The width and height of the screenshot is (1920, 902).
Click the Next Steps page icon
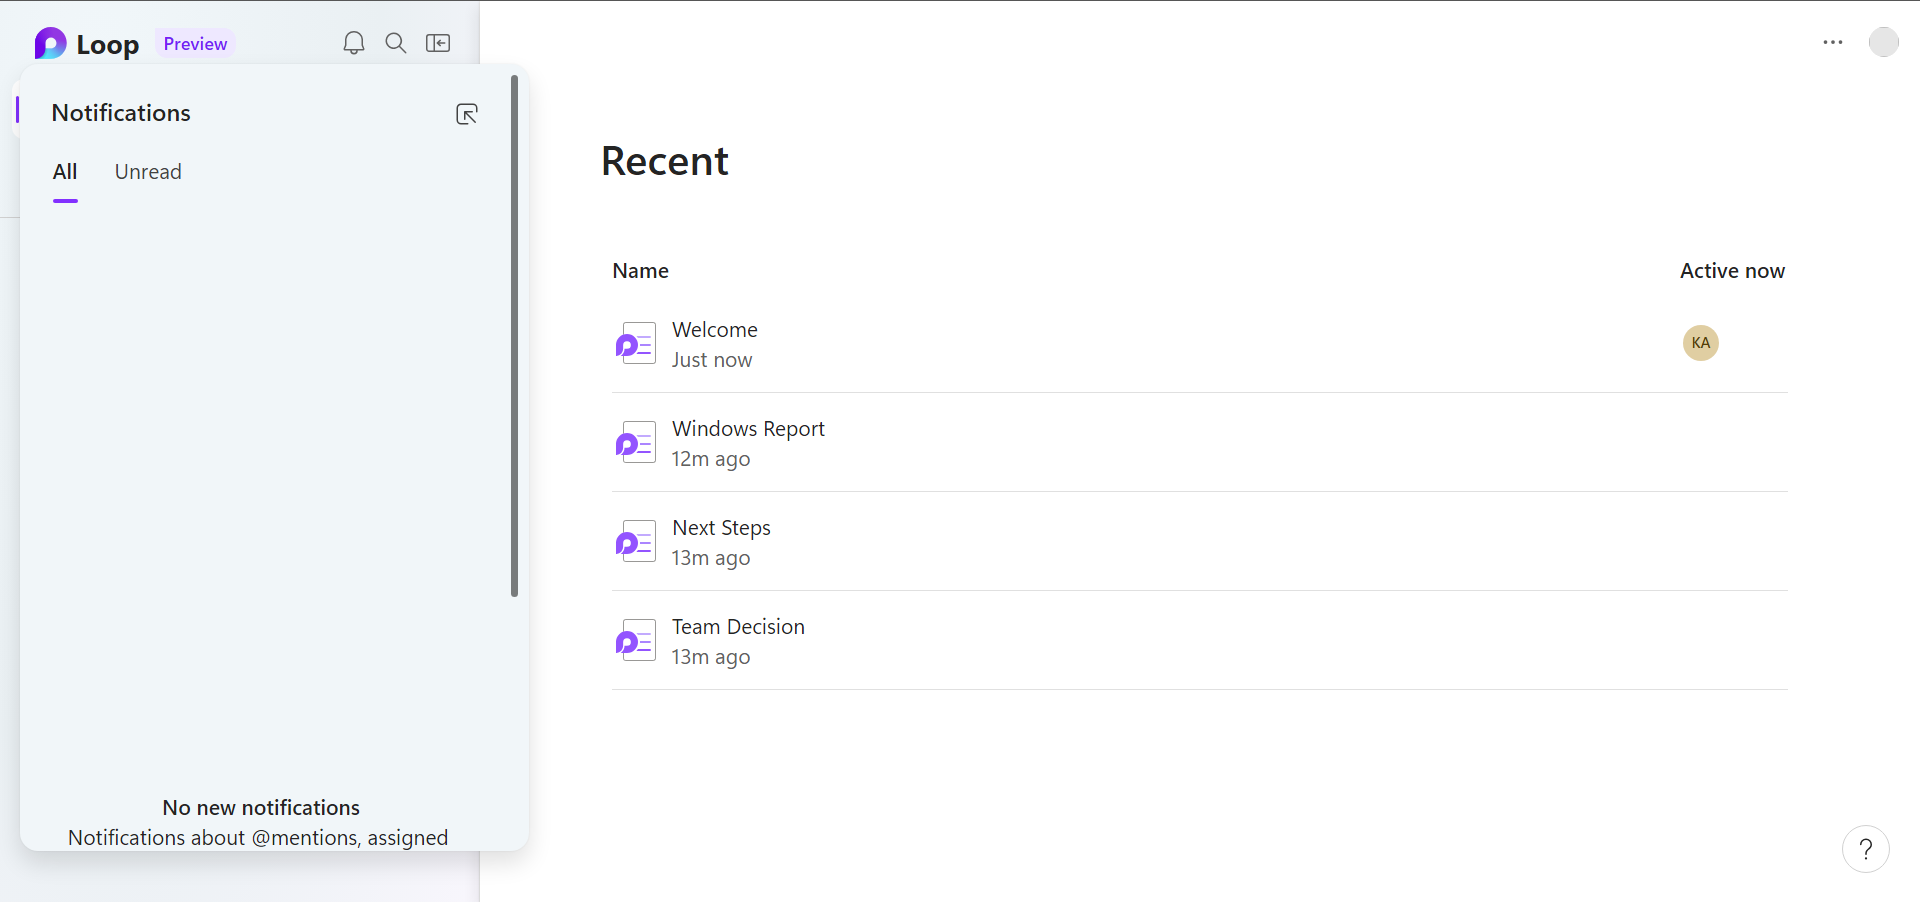coord(636,541)
